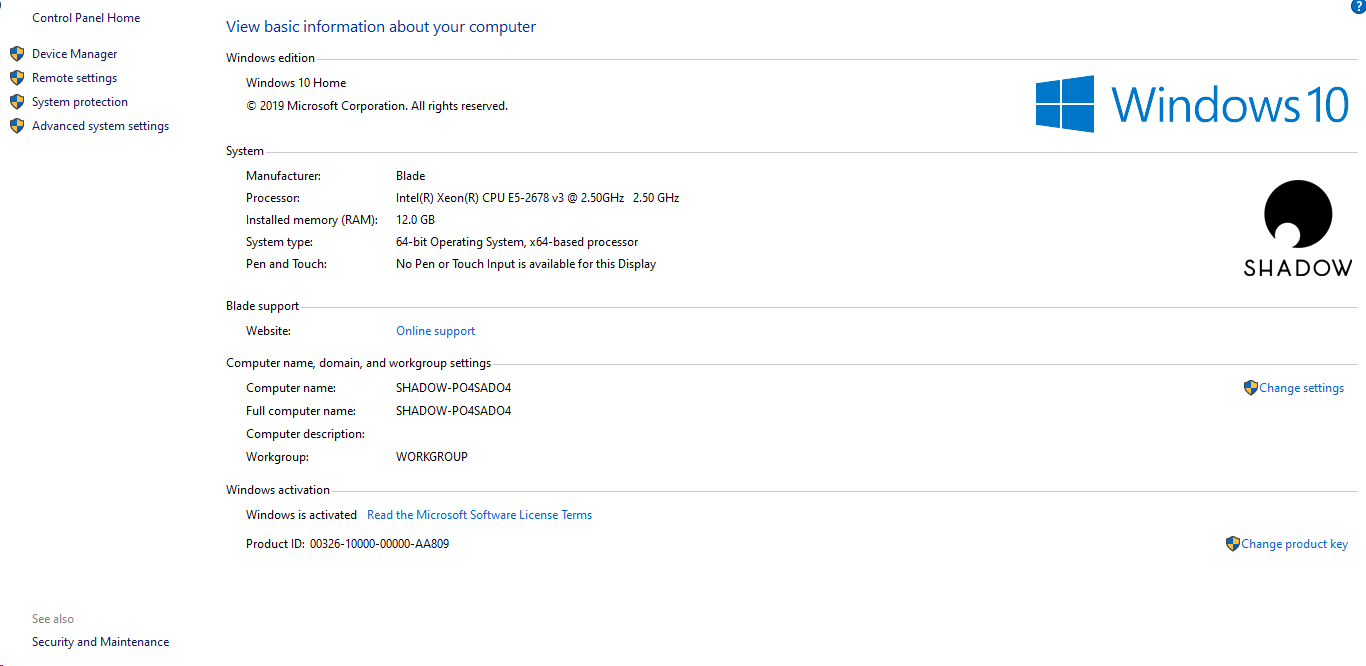Click the Shadow manufacturer logo
1366x666 pixels.
(x=1298, y=228)
